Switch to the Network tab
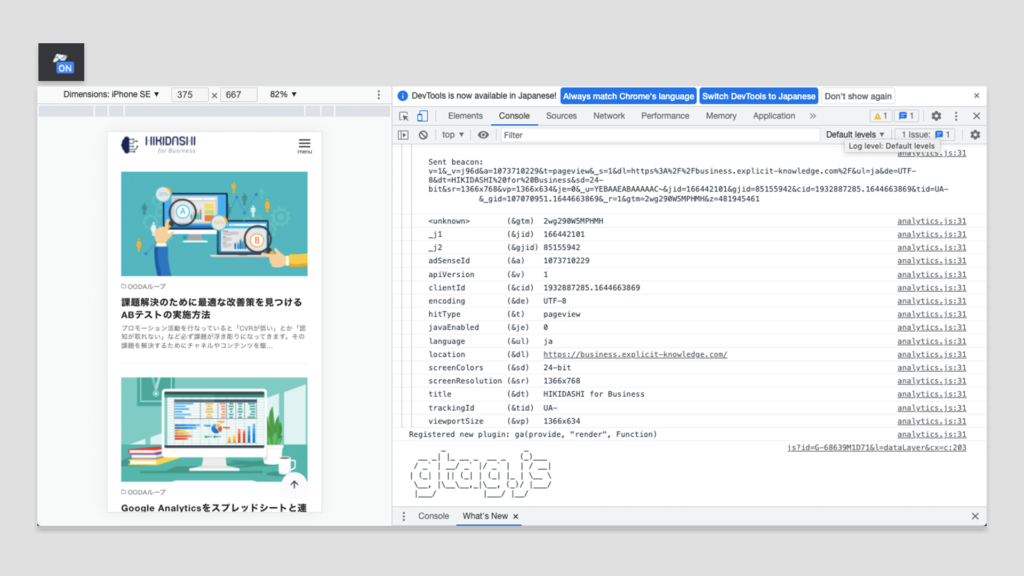Viewport: 1024px width, 576px height. [x=608, y=116]
